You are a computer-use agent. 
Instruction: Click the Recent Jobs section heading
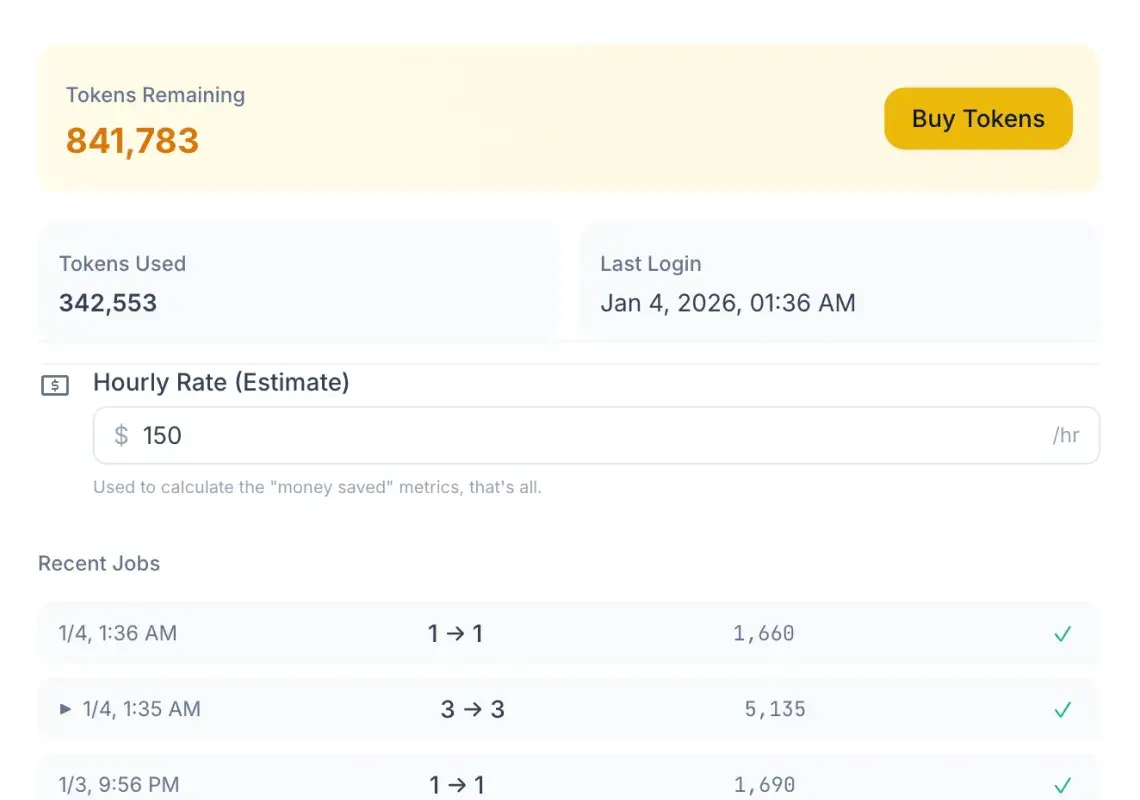click(98, 563)
